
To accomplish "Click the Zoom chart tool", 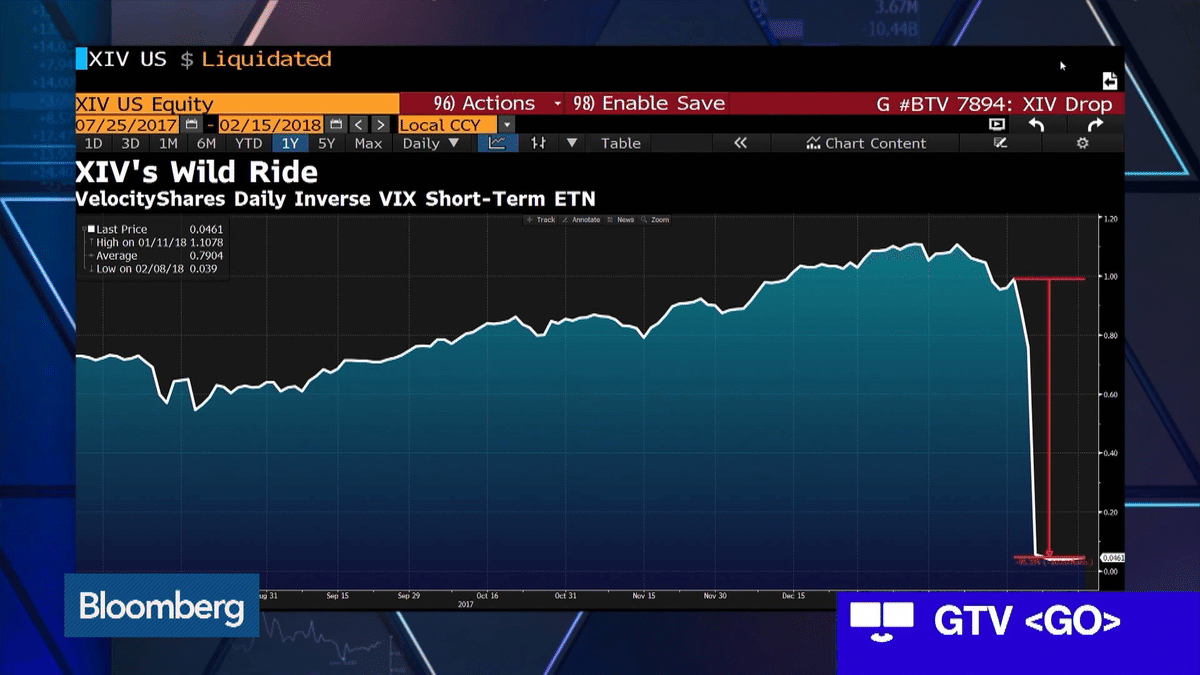I will [x=656, y=219].
